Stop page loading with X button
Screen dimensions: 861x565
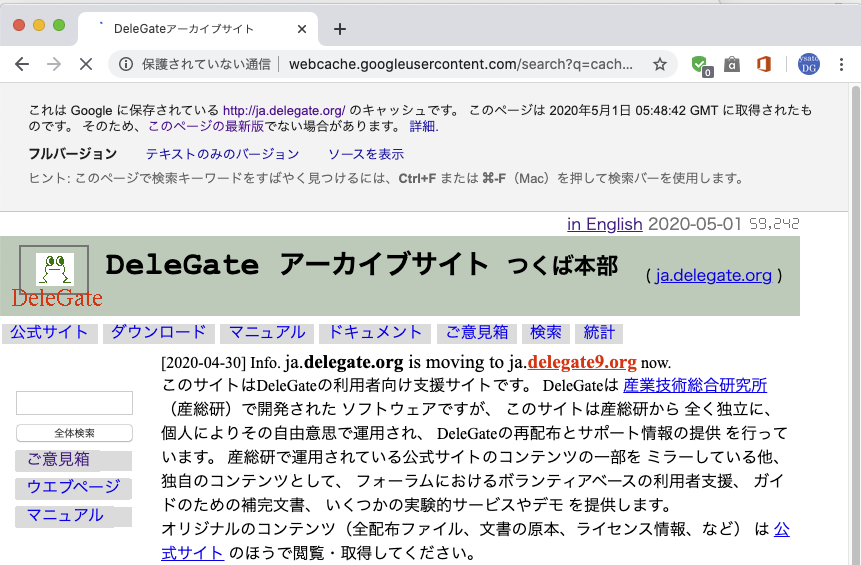[x=85, y=64]
